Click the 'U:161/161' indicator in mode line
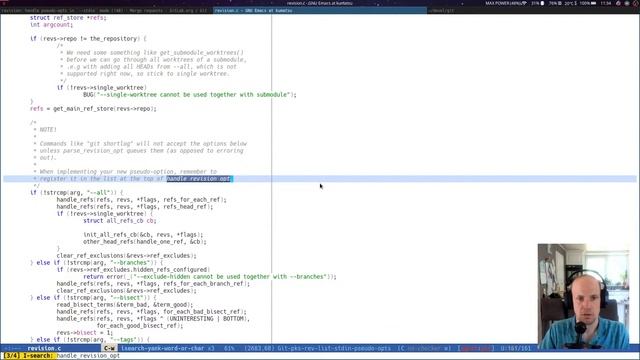 point(516,348)
